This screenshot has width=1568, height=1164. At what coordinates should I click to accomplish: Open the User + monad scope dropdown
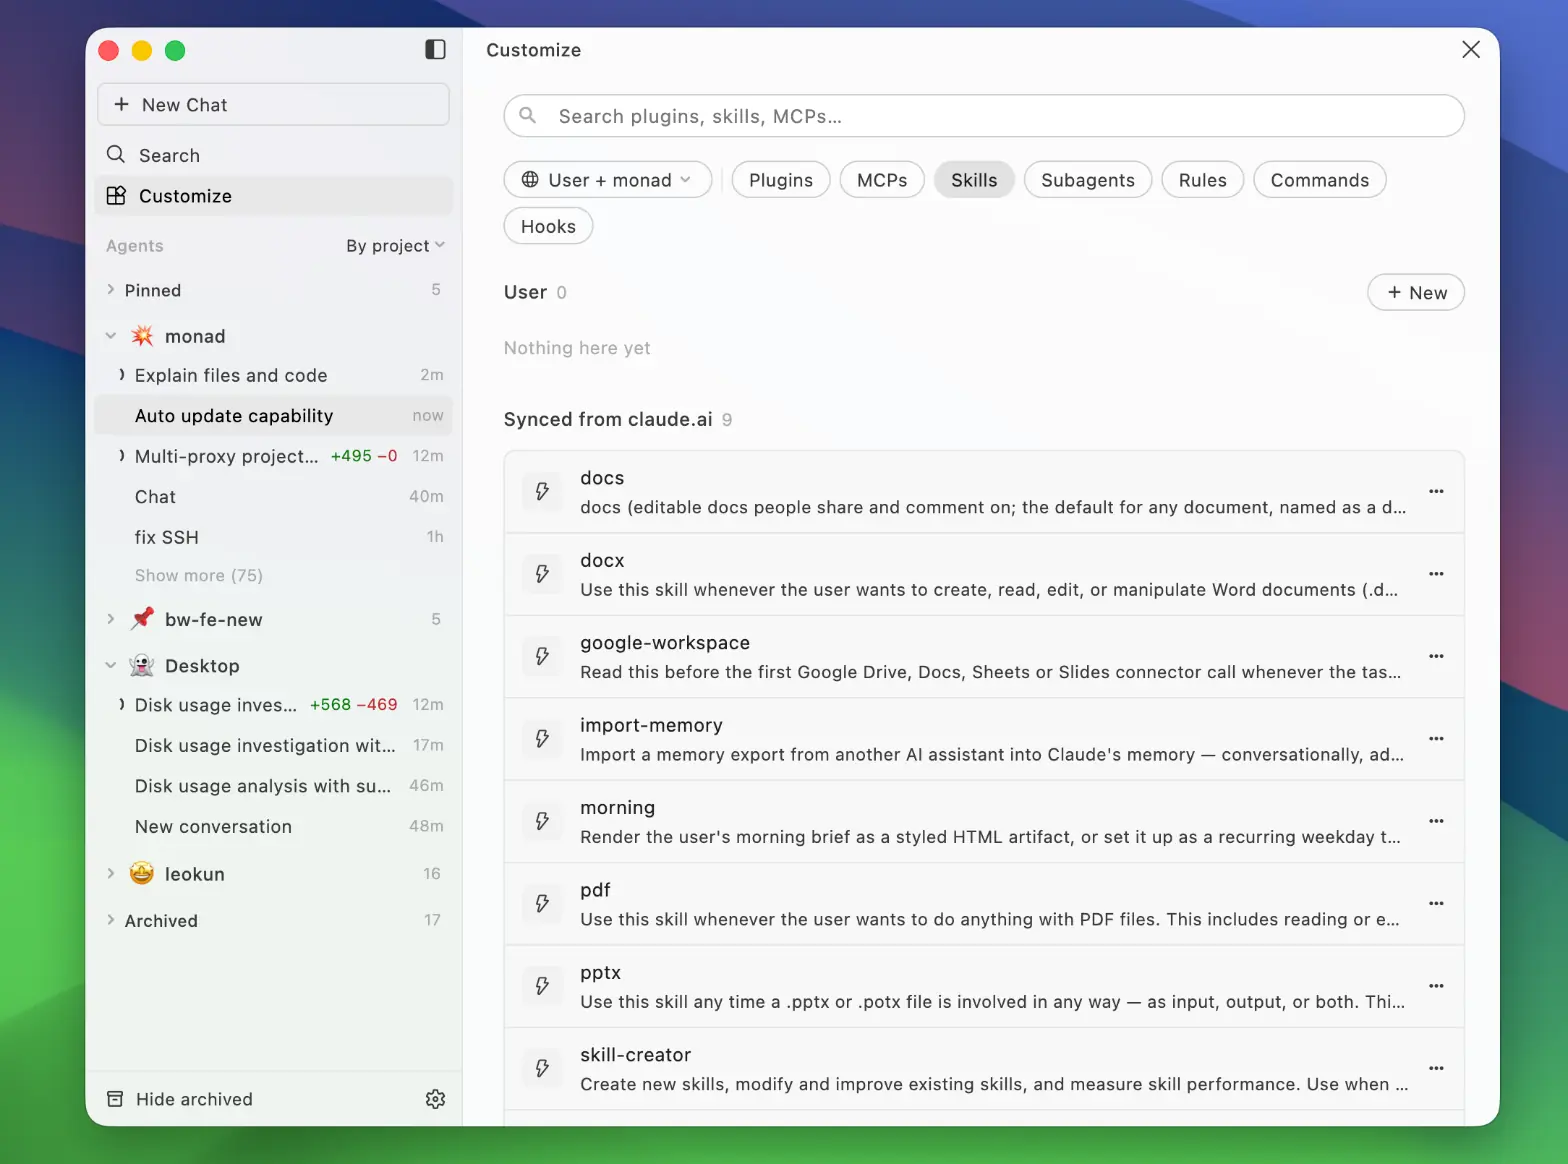(x=608, y=180)
